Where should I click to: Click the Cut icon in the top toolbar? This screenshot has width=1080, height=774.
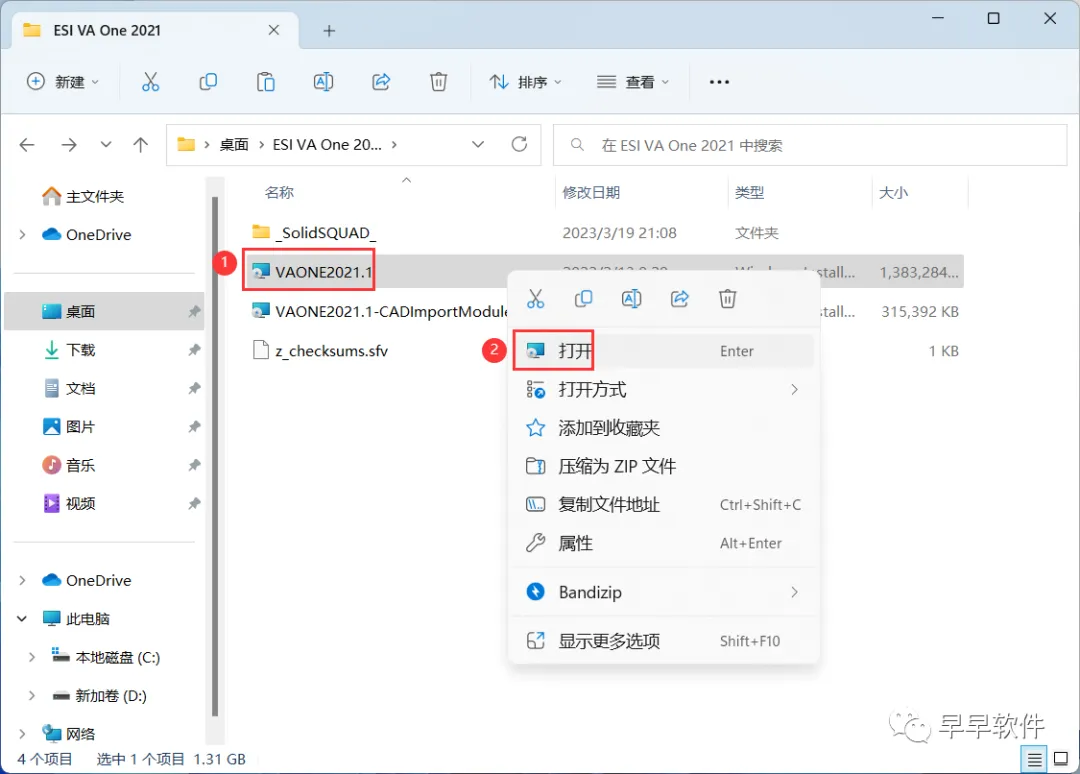[150, 82]
